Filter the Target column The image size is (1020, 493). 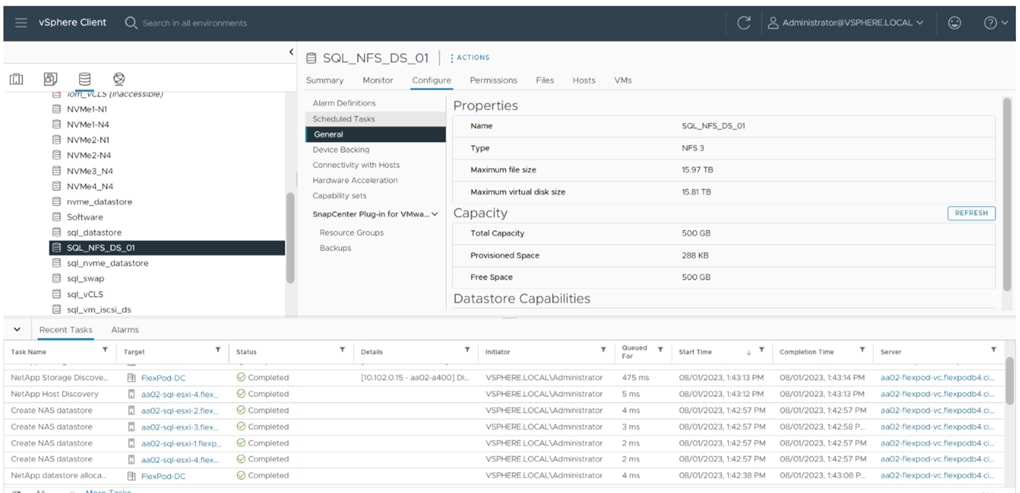(x=218, y=350)
